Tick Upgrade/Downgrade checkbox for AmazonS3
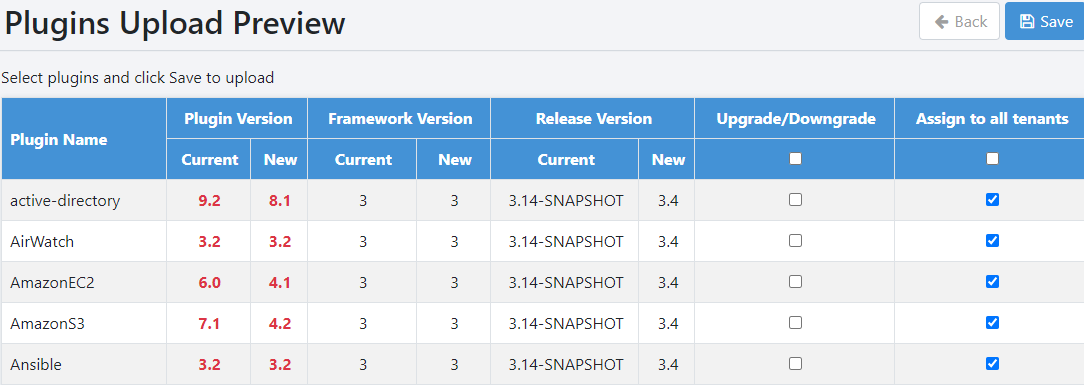1084x385 pixels. [795, 322]
